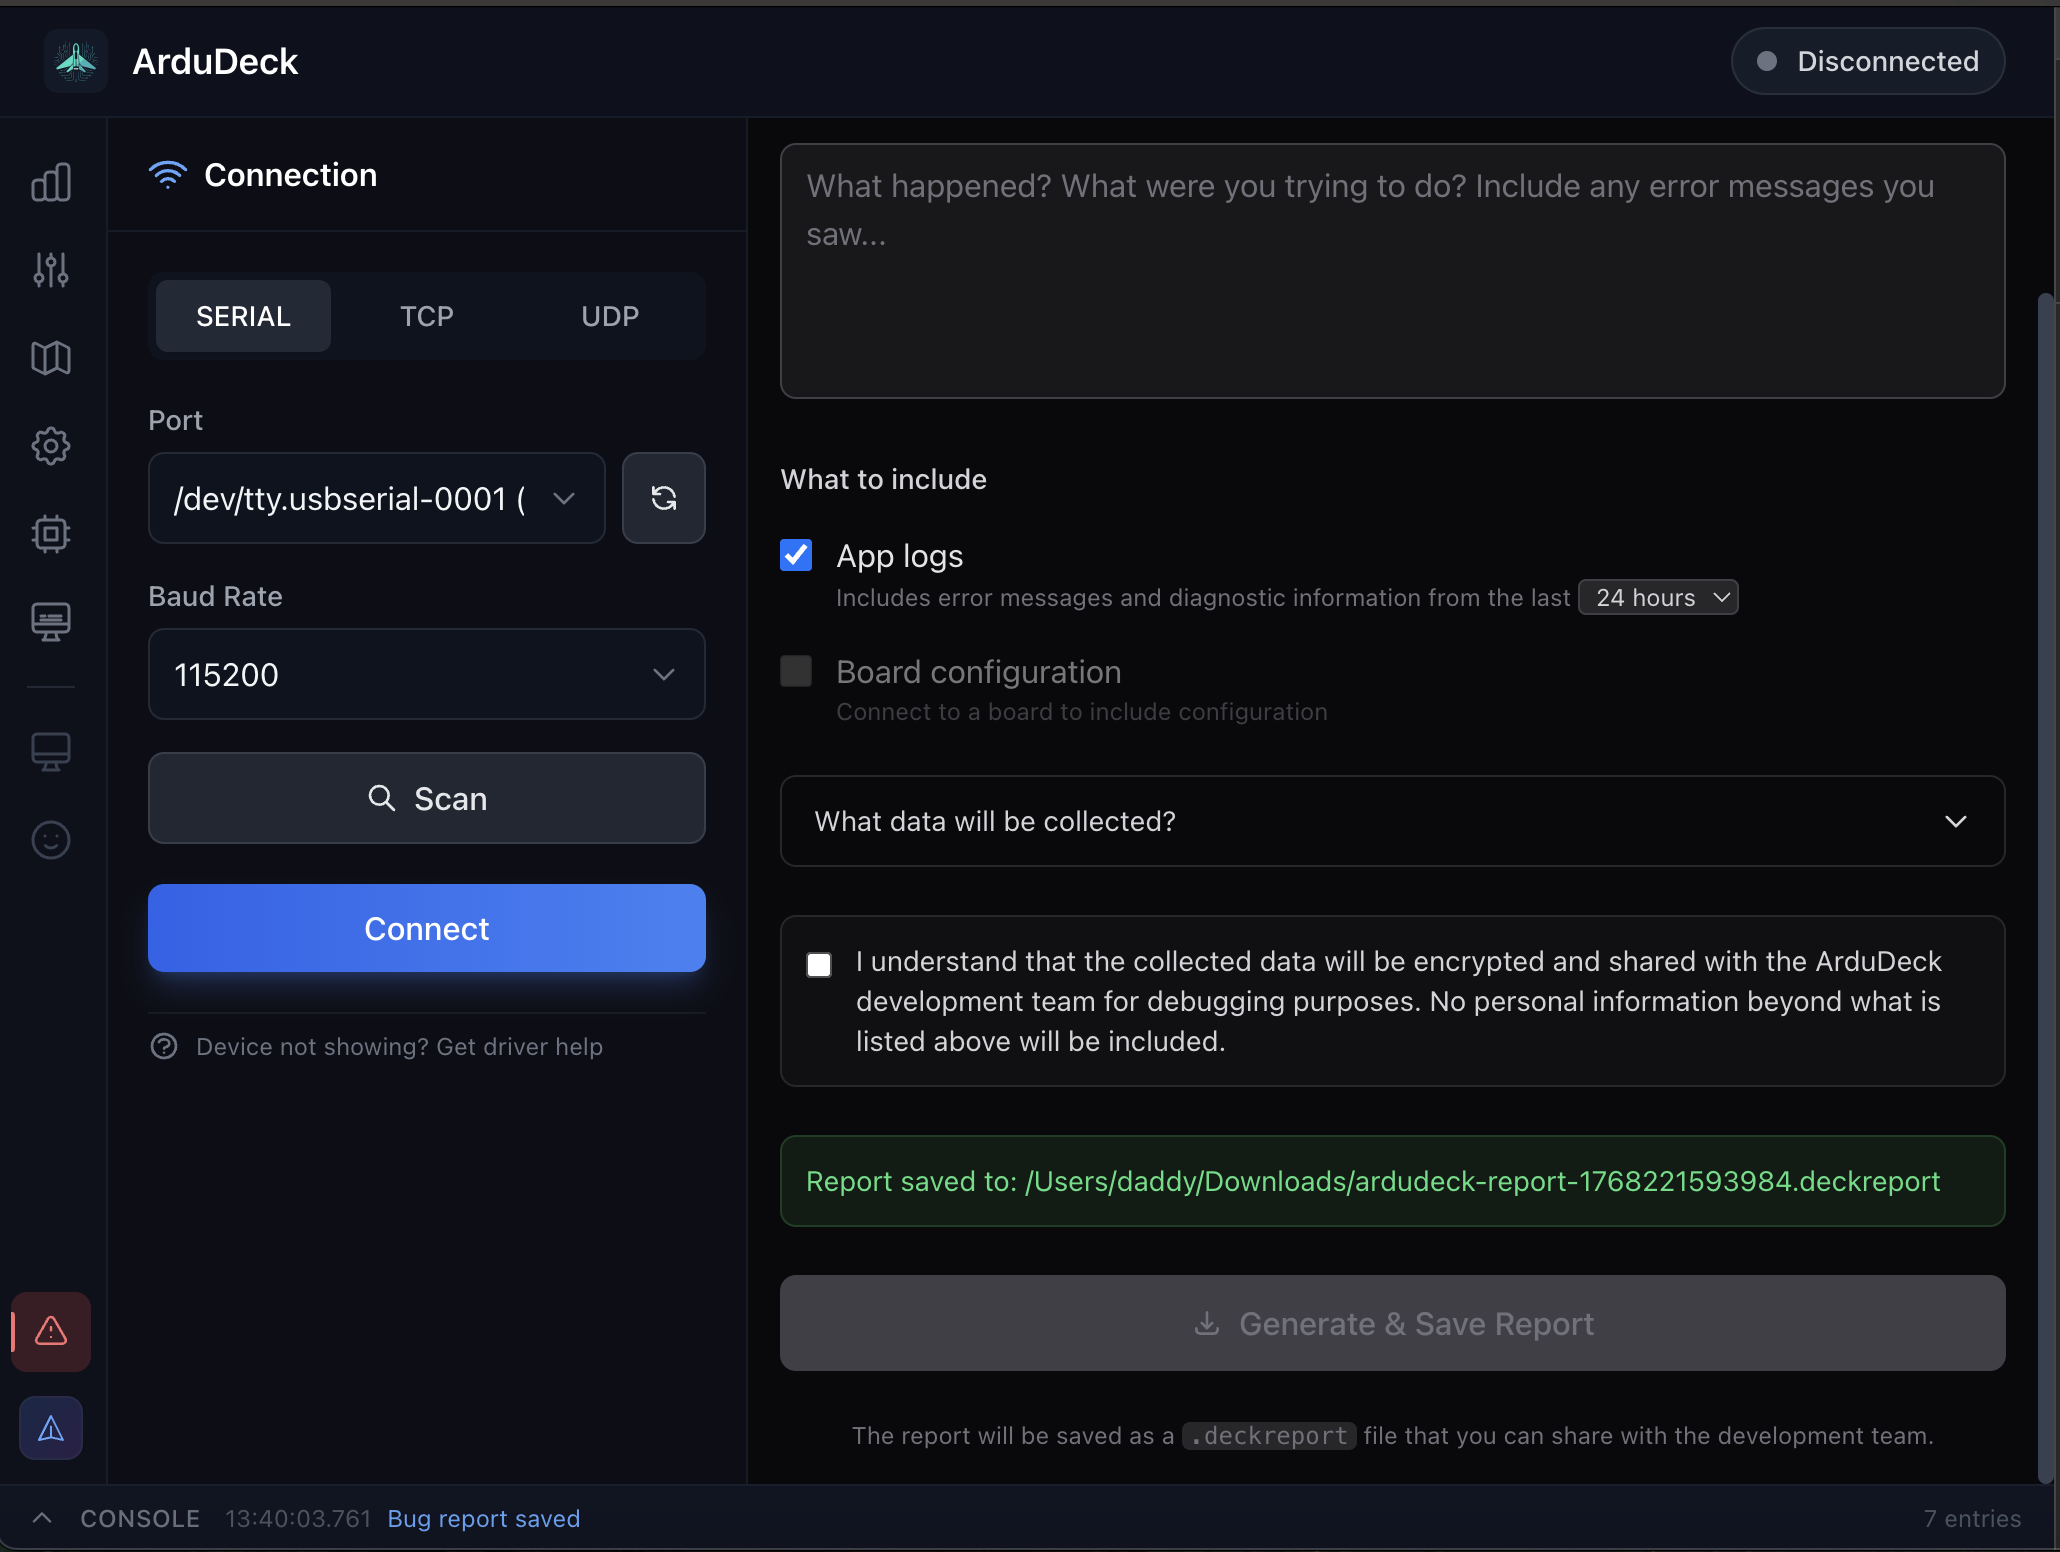Expand What data will be collected section

[1392, 821]
